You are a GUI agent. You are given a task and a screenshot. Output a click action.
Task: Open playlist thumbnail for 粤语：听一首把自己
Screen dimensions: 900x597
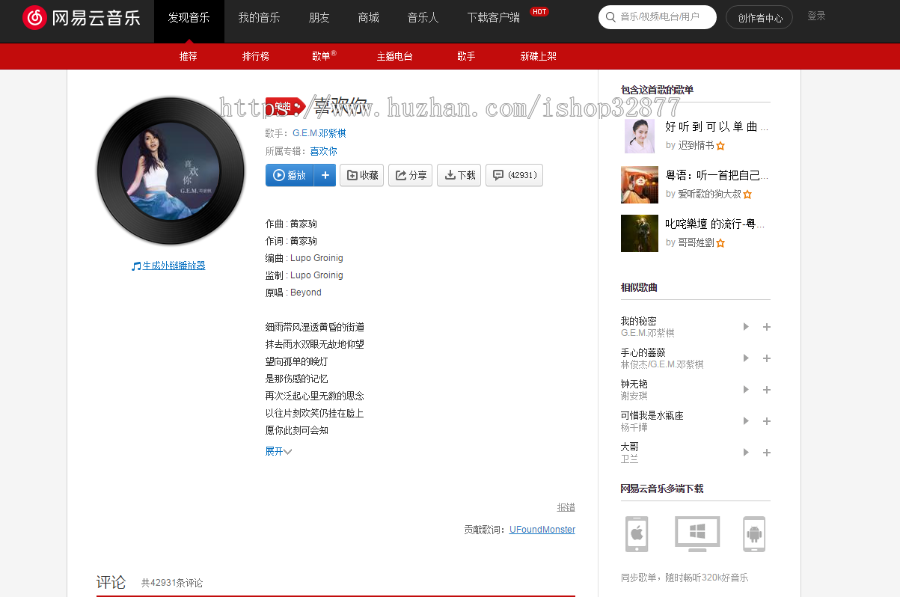pos(639,185)
